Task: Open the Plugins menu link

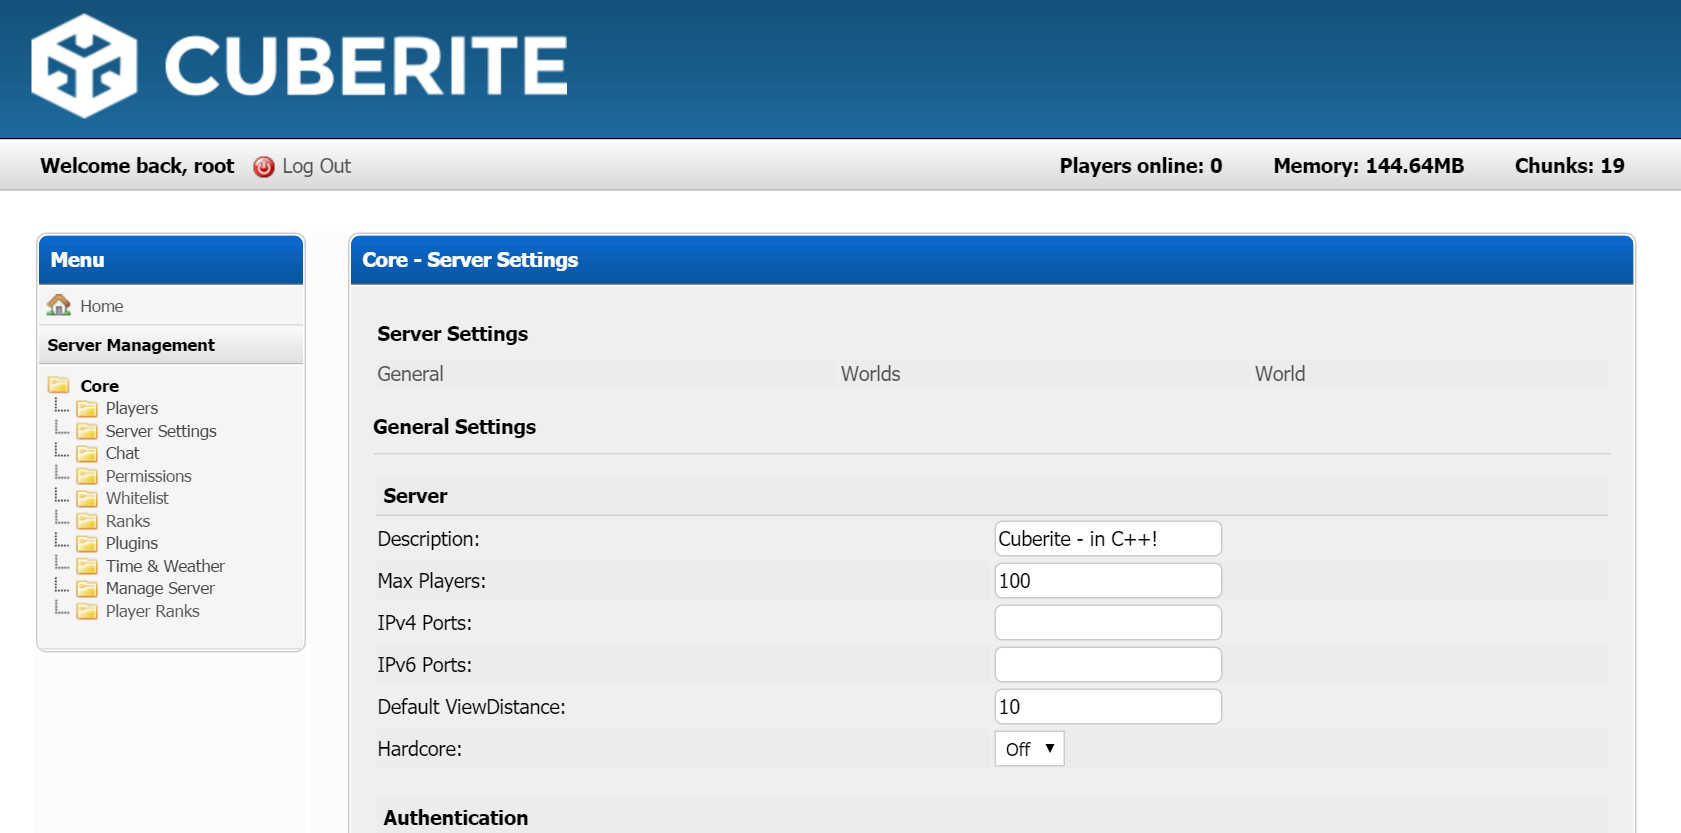Action: pos(132,543)
